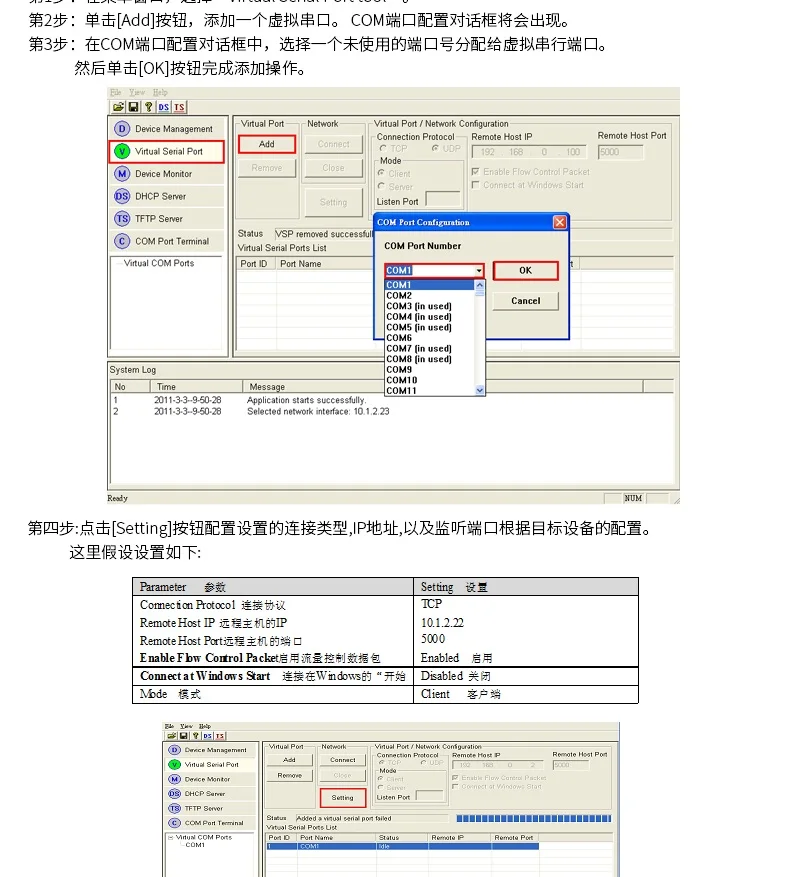
Task: Open TFTP Server in first screenshot sidebar
Action: pyautogui.click(x=167, y=219)
